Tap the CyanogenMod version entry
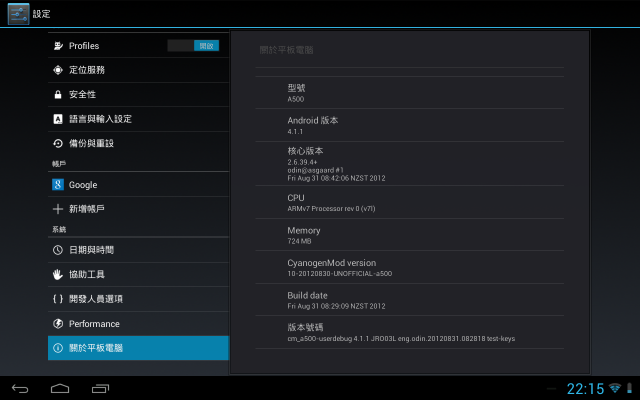This screenshot has width=640, height=400. tap(409, 267)
